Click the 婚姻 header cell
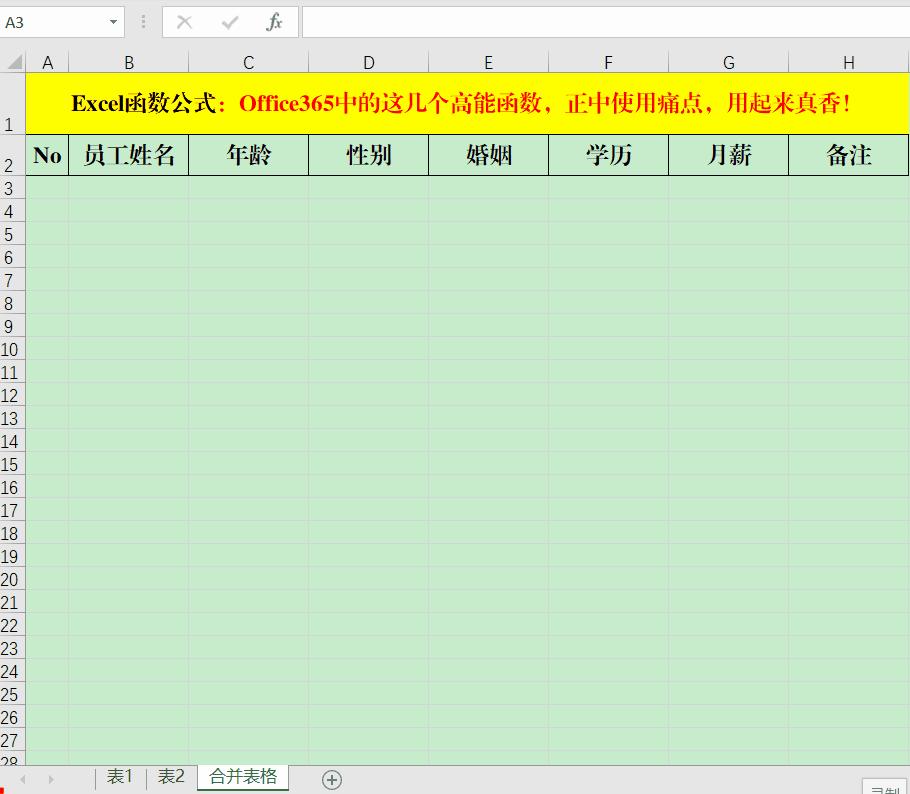 tap(489, 155)
